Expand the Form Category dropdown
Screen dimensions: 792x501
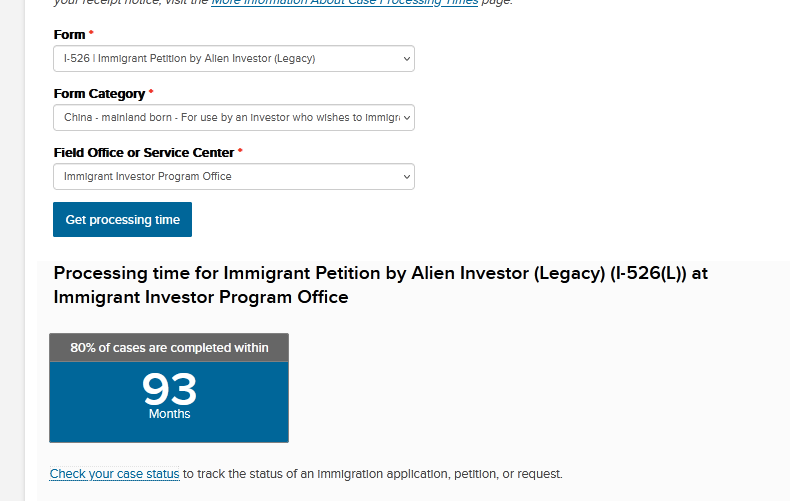pos(233,118)
